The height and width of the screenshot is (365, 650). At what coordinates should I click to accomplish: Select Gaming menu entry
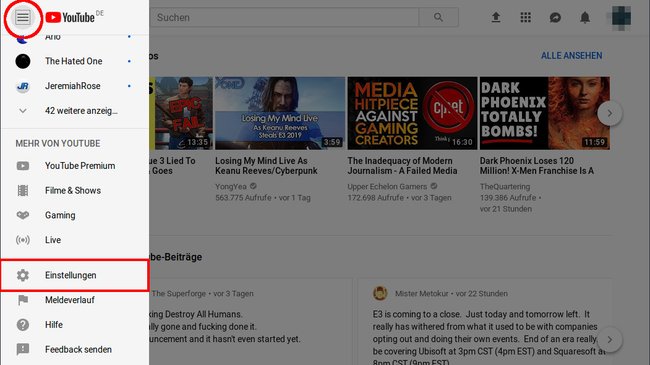point(75,215)
